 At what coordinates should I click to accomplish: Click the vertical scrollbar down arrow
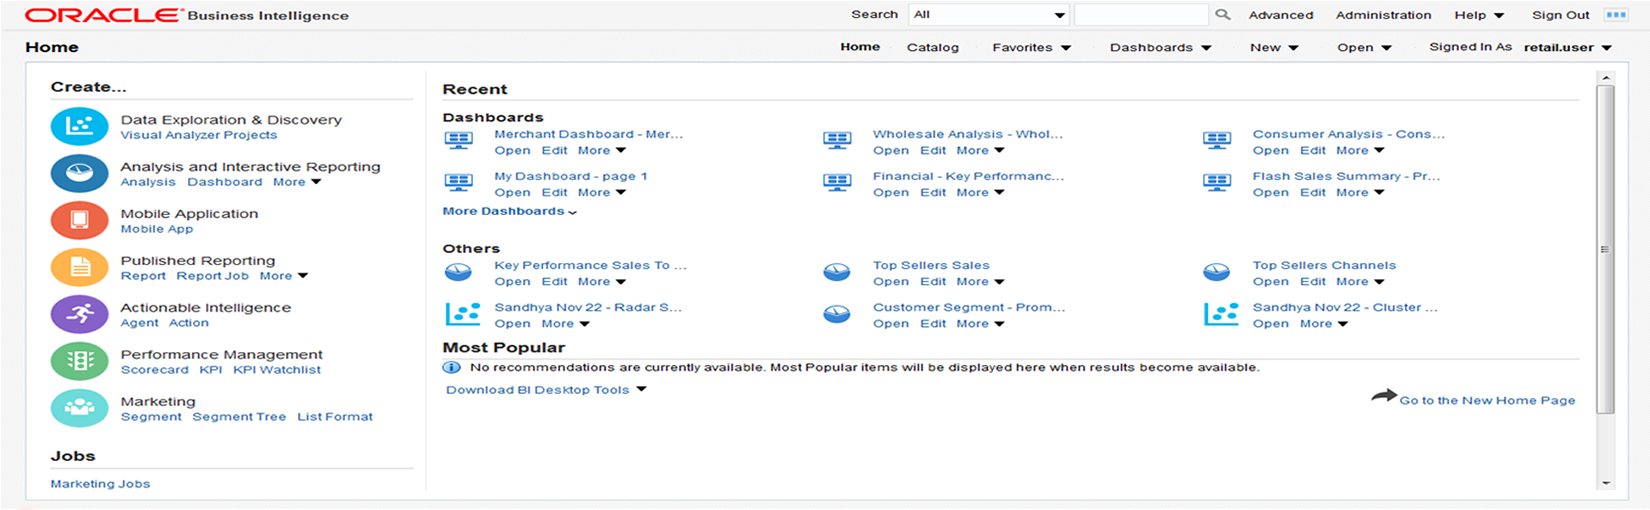(1606, 483)
